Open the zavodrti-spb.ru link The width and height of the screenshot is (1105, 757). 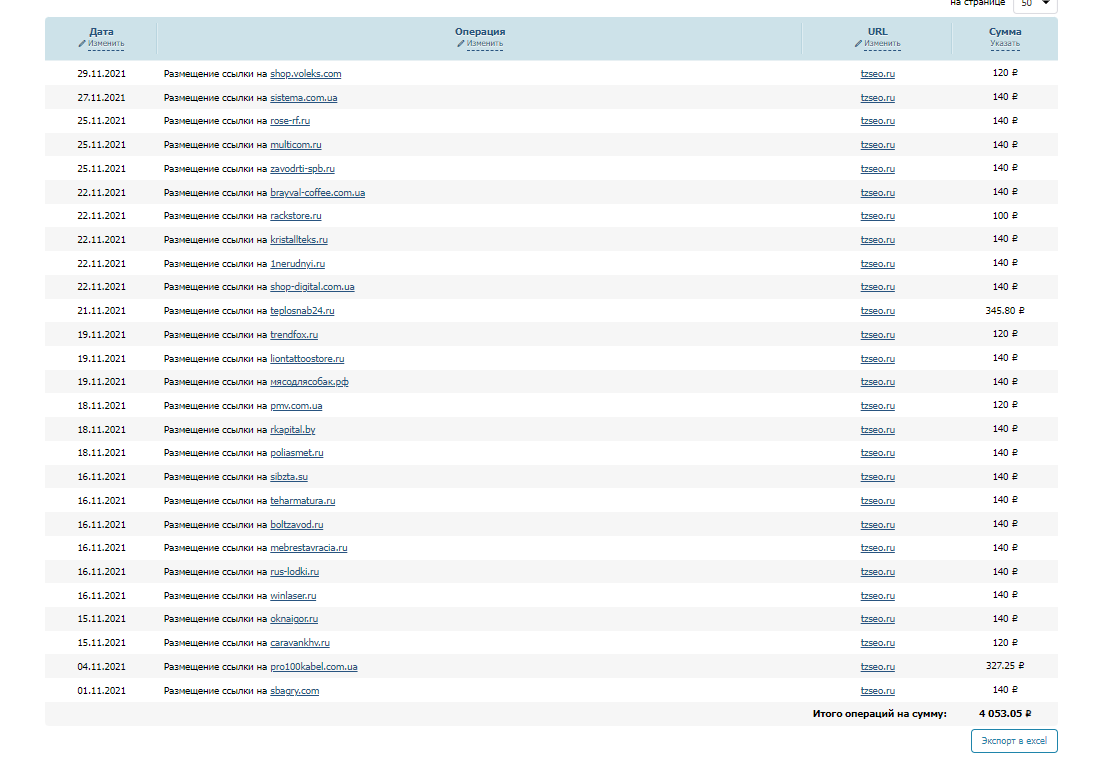point(302,169)
